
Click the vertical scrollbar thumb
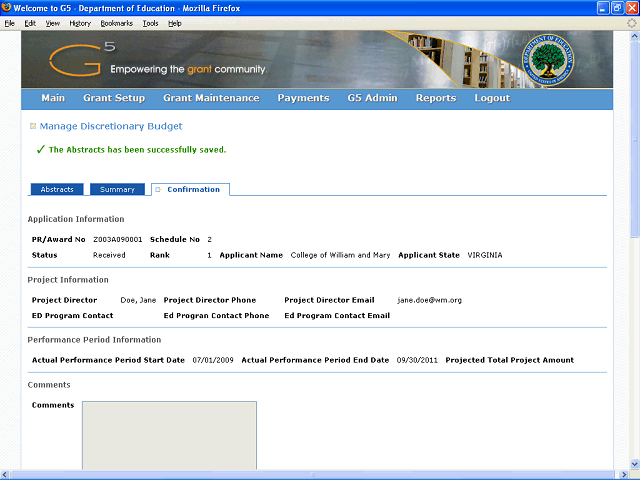click(x=635, y=139)
